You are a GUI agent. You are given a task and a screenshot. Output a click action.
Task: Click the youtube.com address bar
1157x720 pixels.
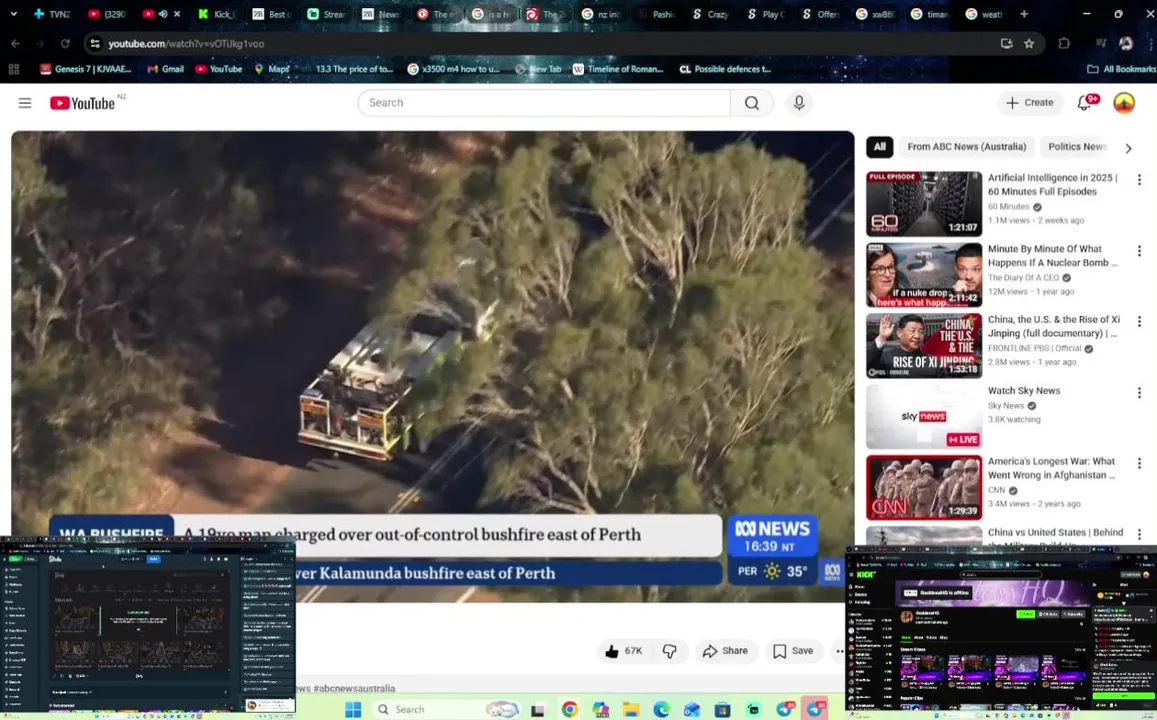pyautogui.click(x=546, y=44)
